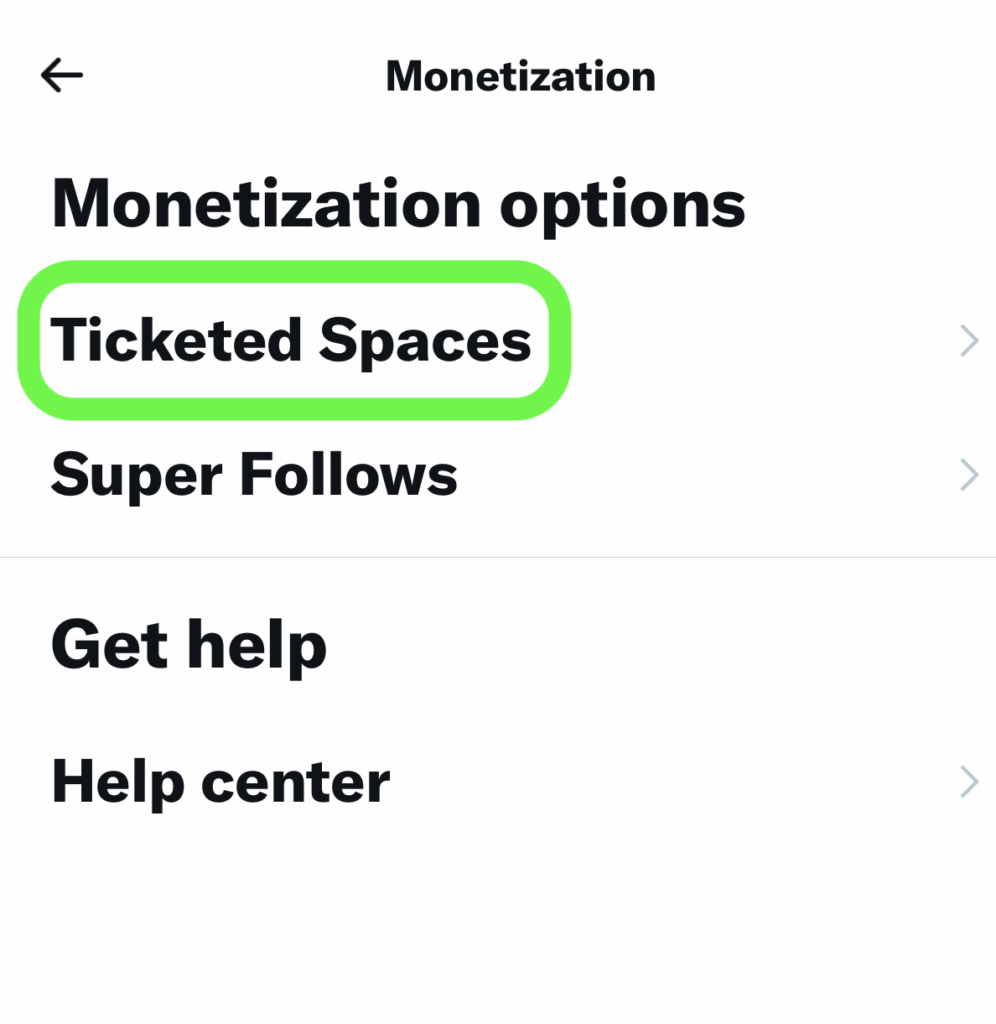Image resolution: width=996 pixels, height=1024 pixels.
Task: Click the chevron beside Super Follows
Action: [968, 475]
